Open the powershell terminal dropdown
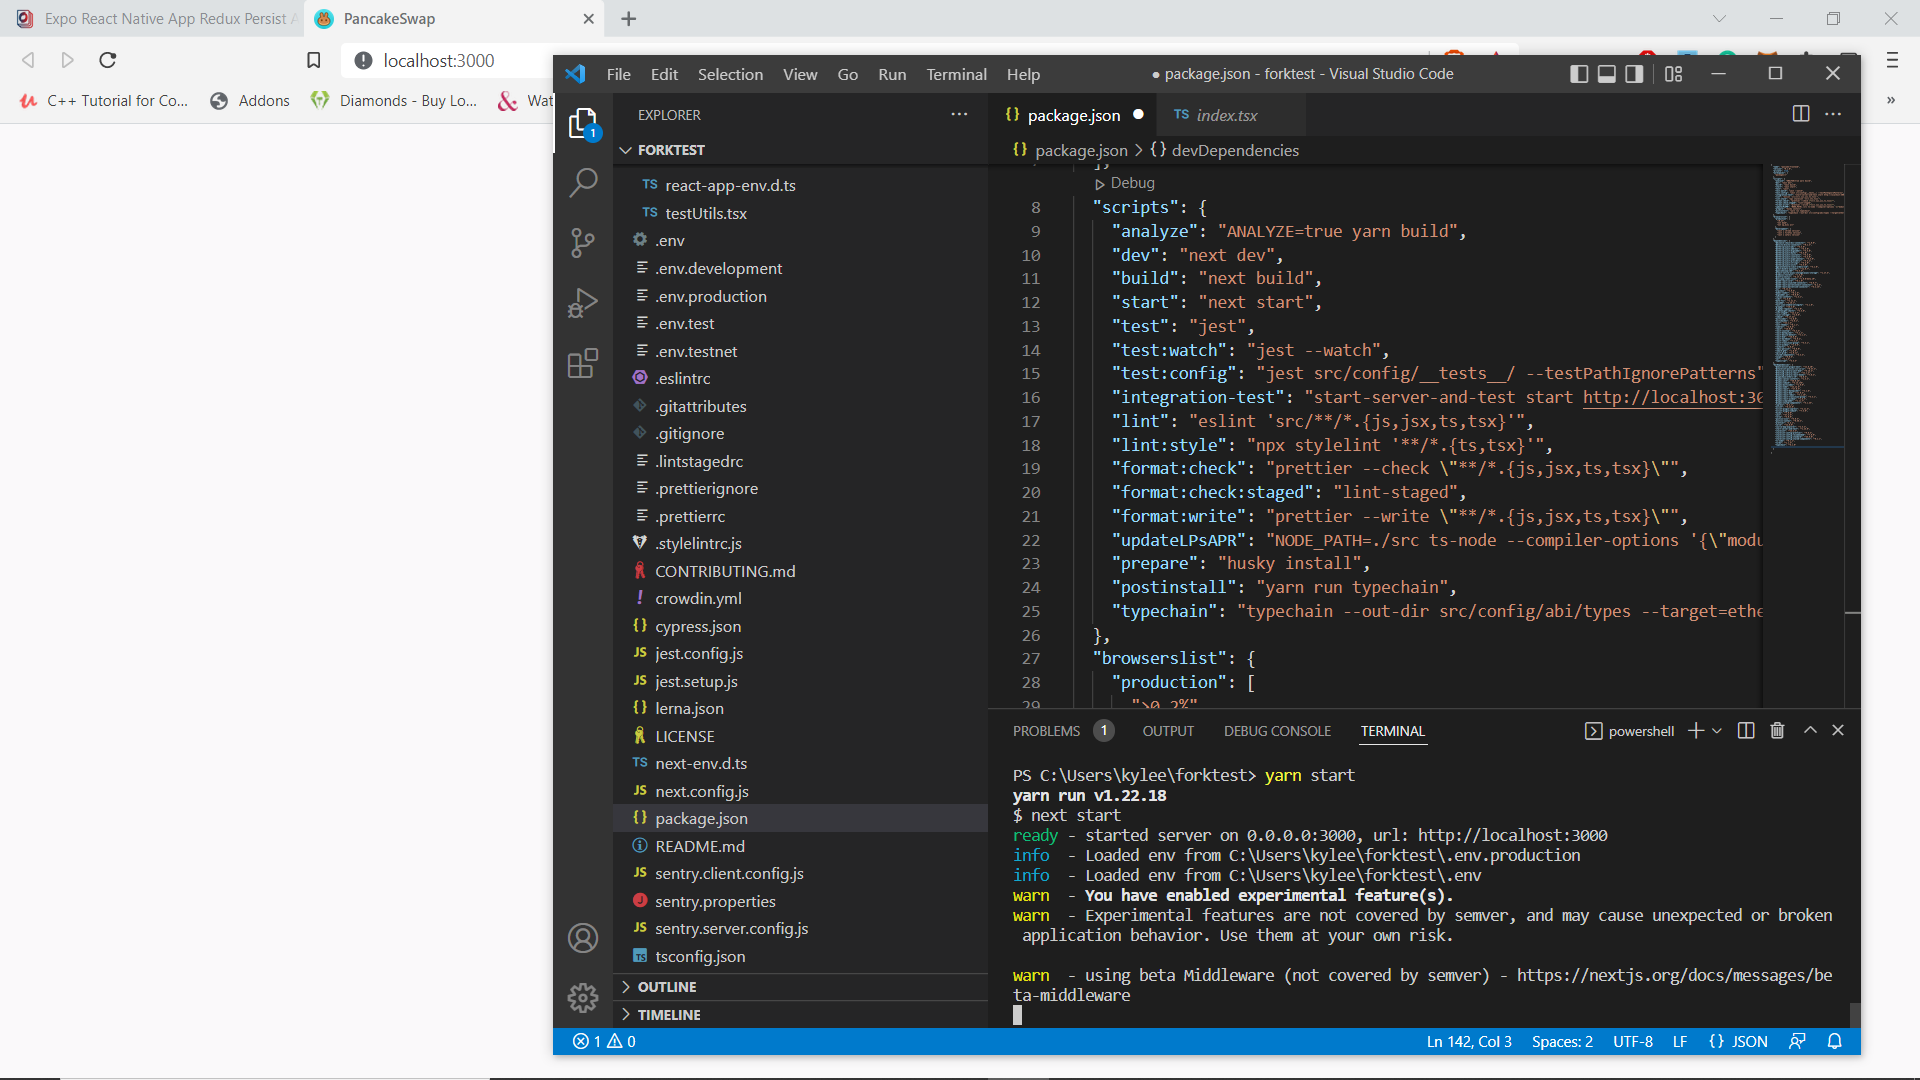The height and width of the screenshot is (1080, 1920). 1717,730
